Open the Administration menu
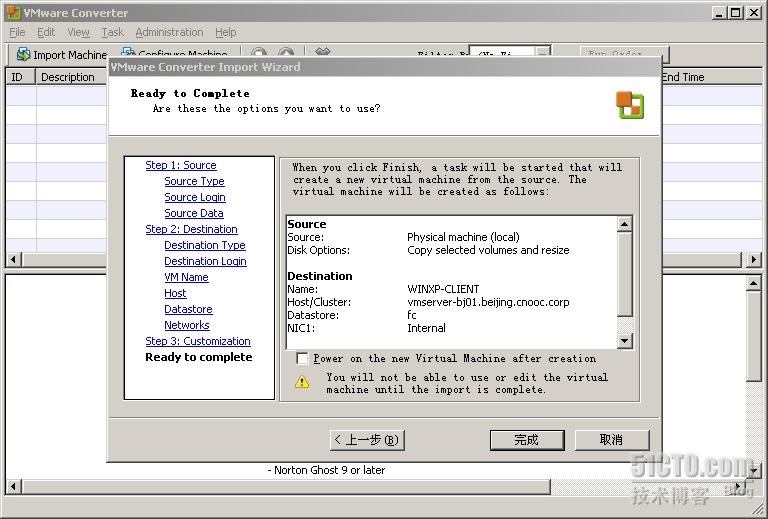Viewport: 768px width, 519px height. click(169, 32)
